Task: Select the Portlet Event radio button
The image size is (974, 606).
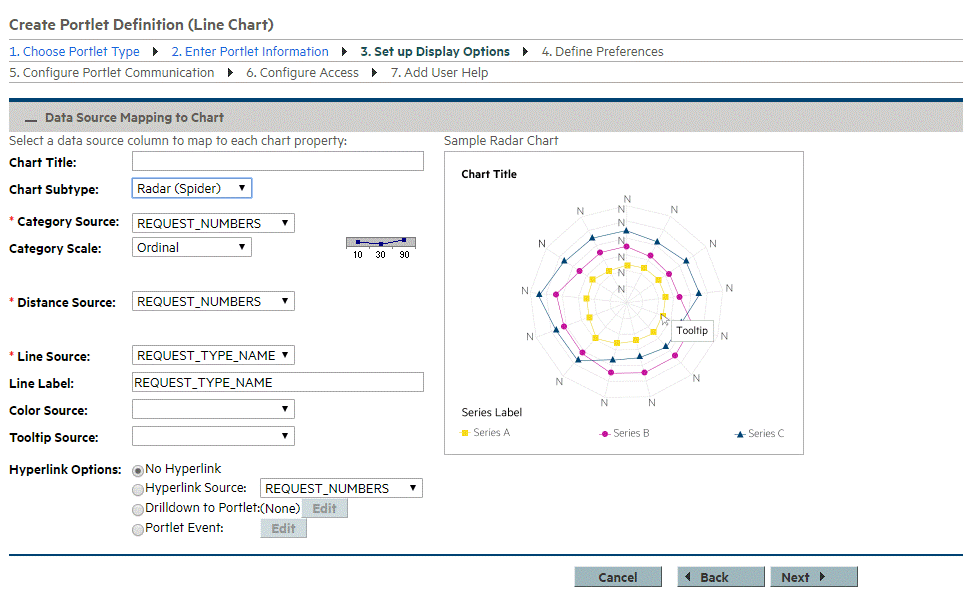Action: [x=136, y=529]
